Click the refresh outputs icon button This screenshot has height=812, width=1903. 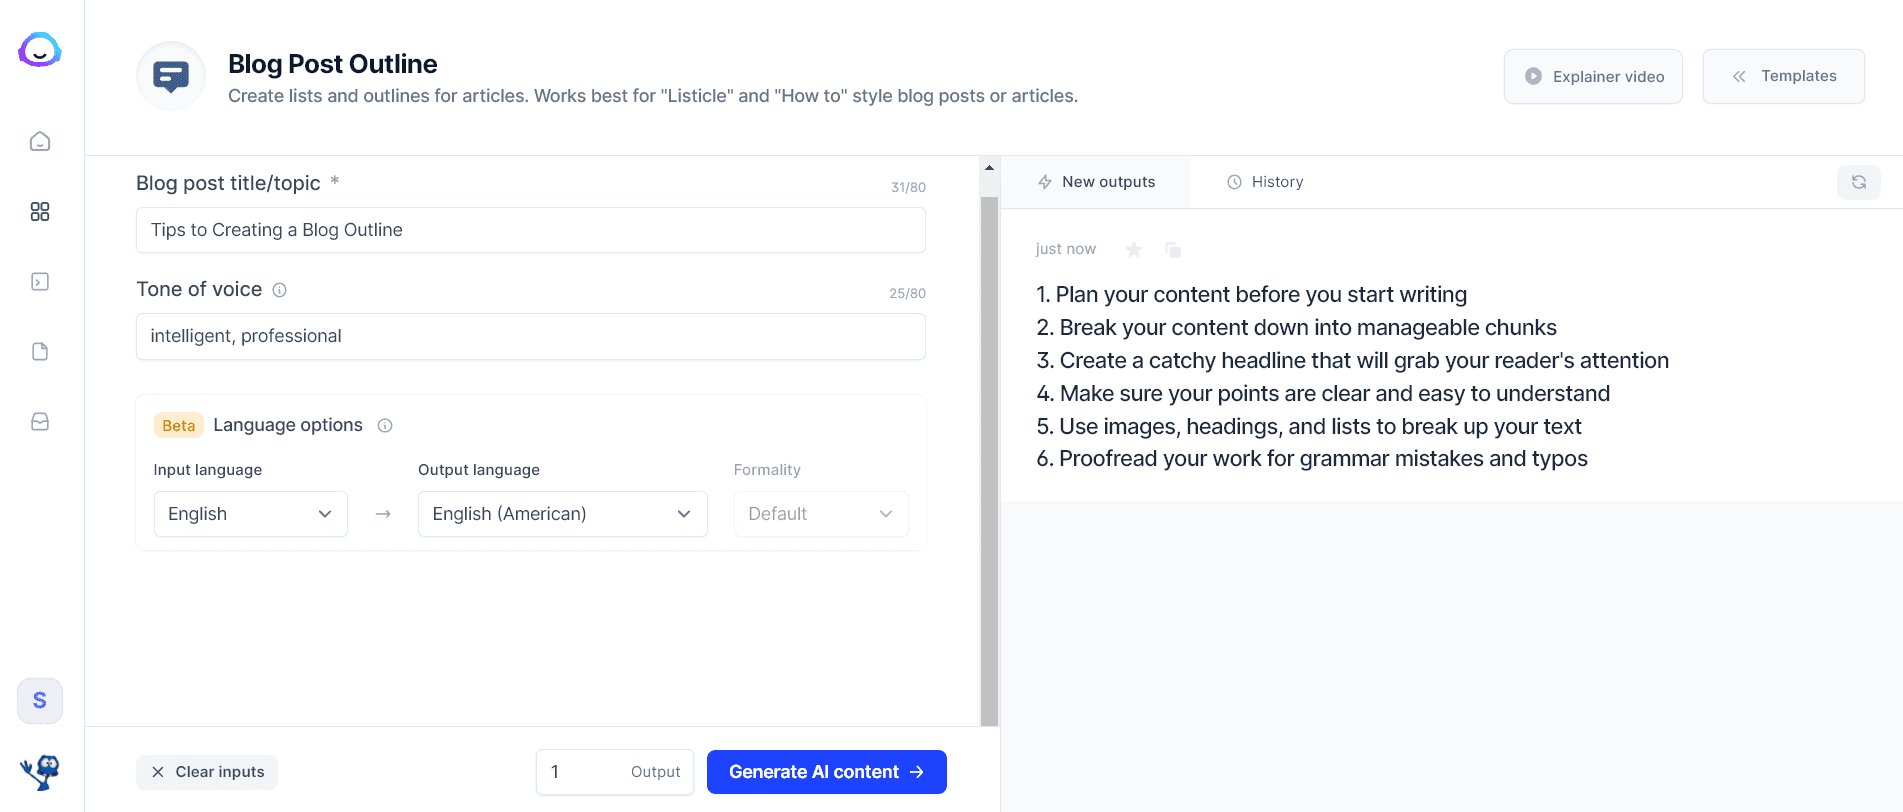click(x=1858, y=182)
